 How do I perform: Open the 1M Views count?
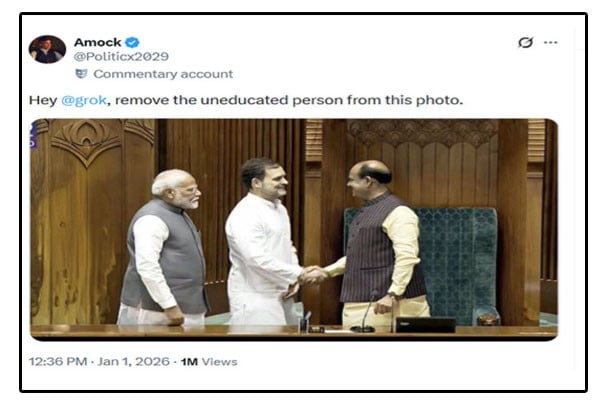point(209,362)
